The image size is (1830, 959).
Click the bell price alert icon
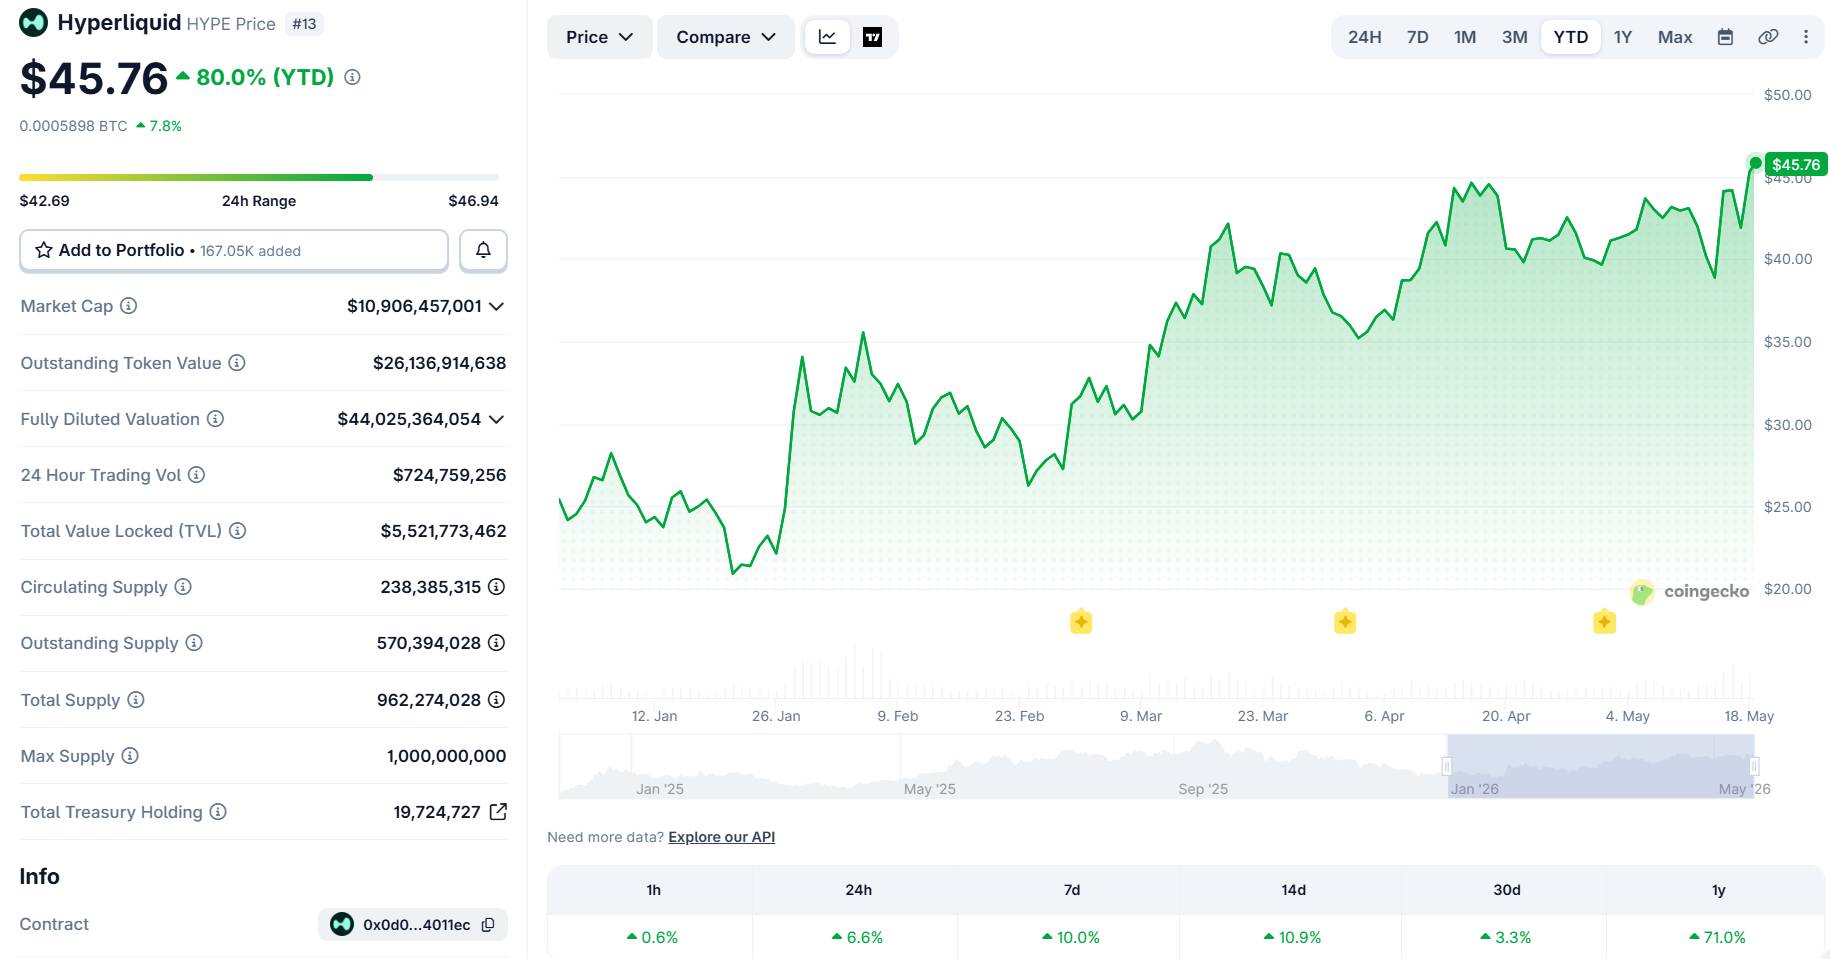[483, 250]
